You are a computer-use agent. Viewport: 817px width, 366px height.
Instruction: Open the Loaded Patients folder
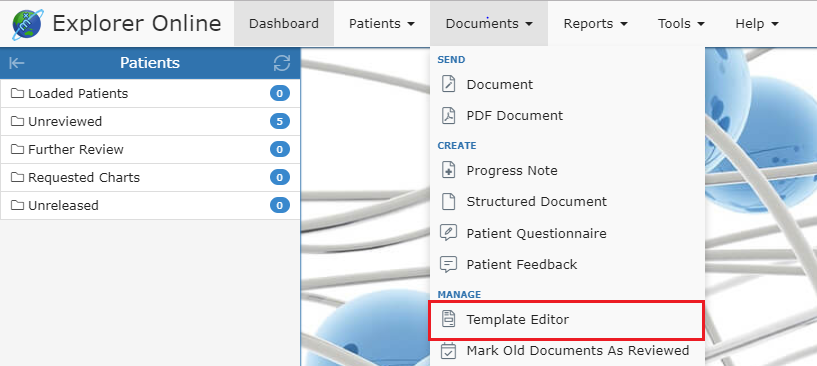click(150, 94)
